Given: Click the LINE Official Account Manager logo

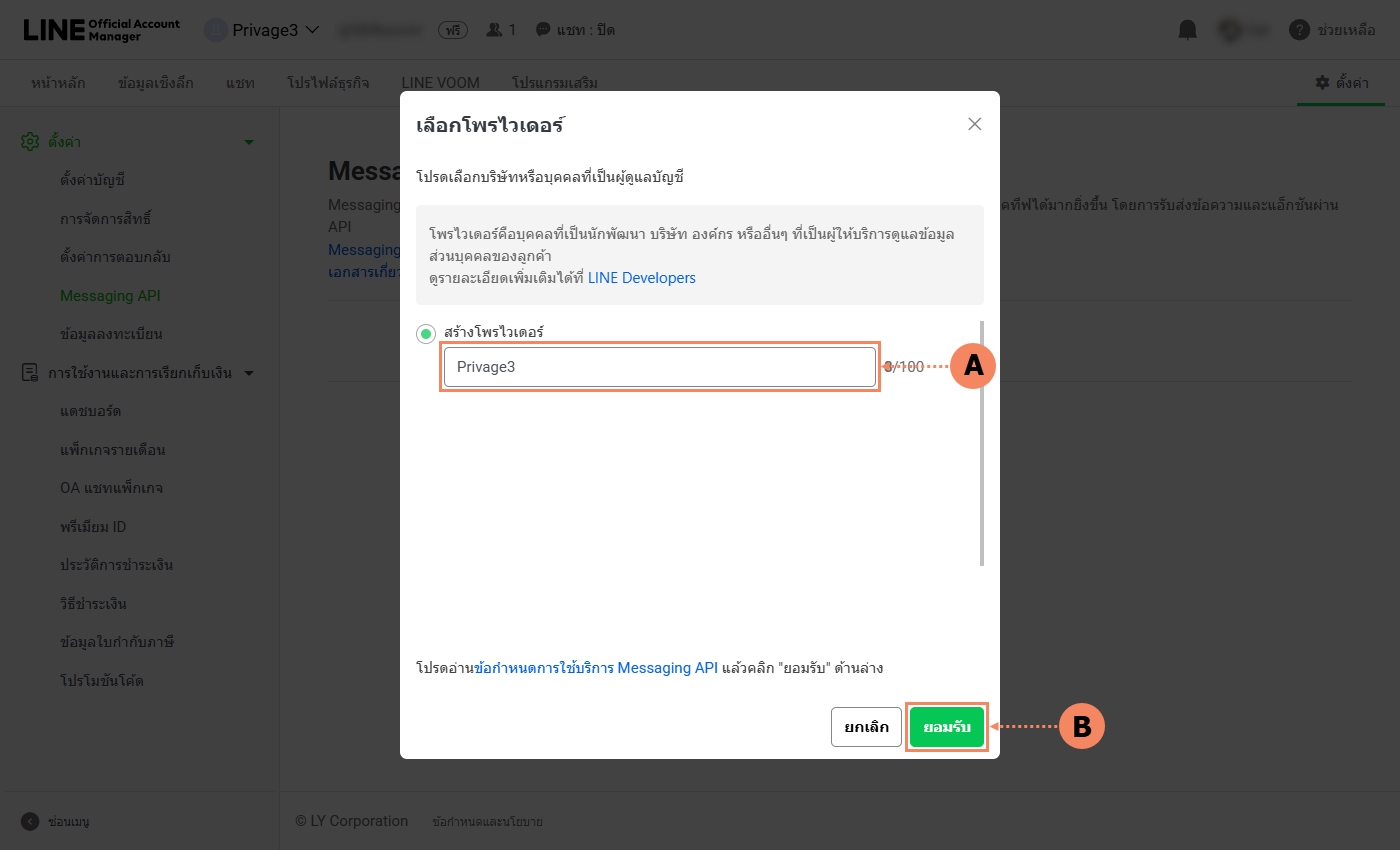Looking at the screenshot, I should pos(102,29).
